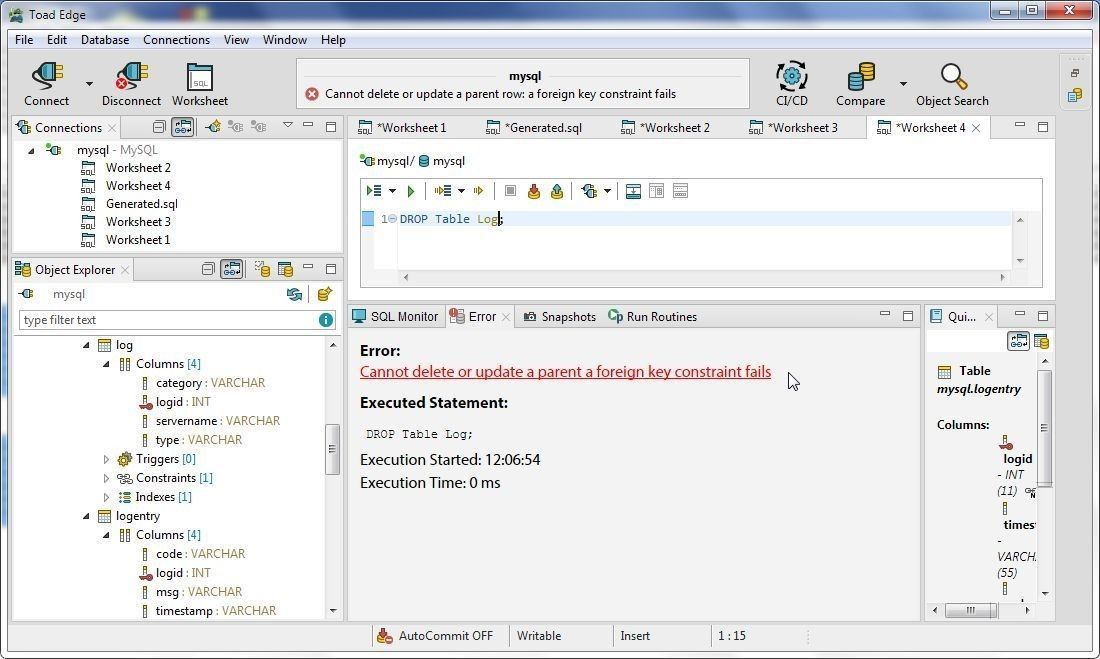Expand the Constraints [1] node
The width and height of the screenshot is (1100, 659).
click(106, 478)
